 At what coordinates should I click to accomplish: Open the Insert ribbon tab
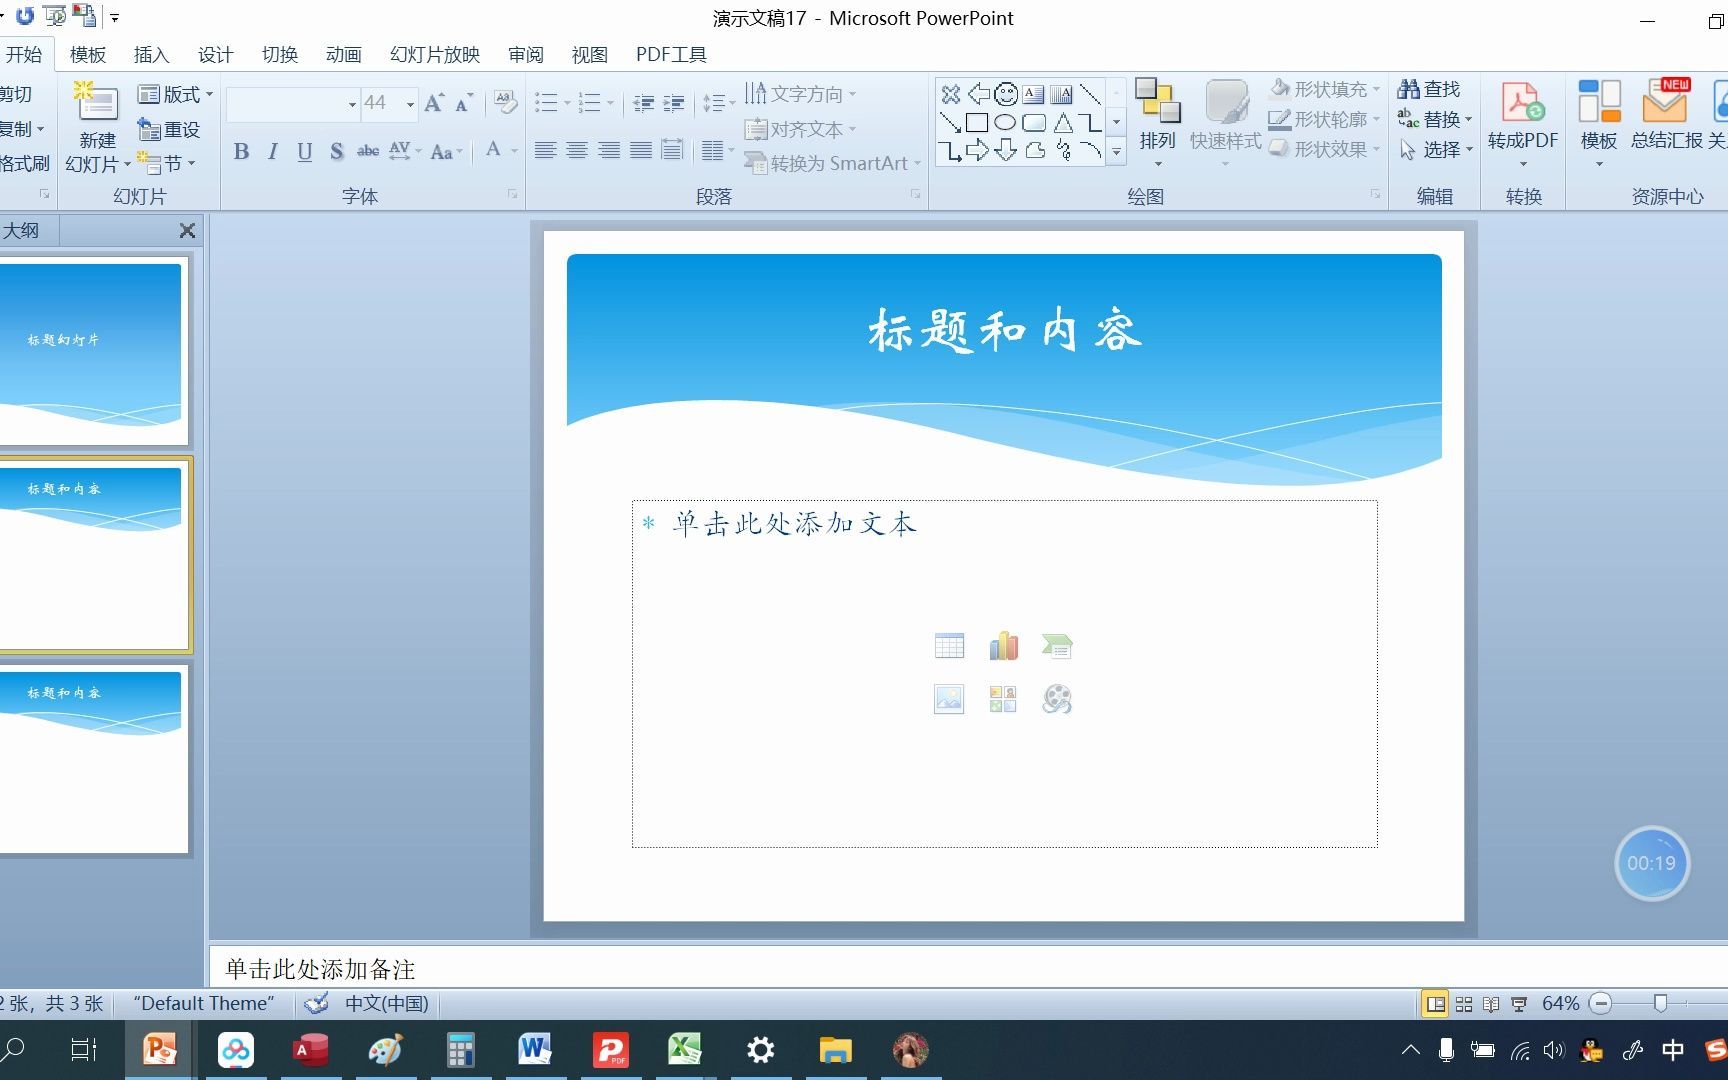(152, 54)
